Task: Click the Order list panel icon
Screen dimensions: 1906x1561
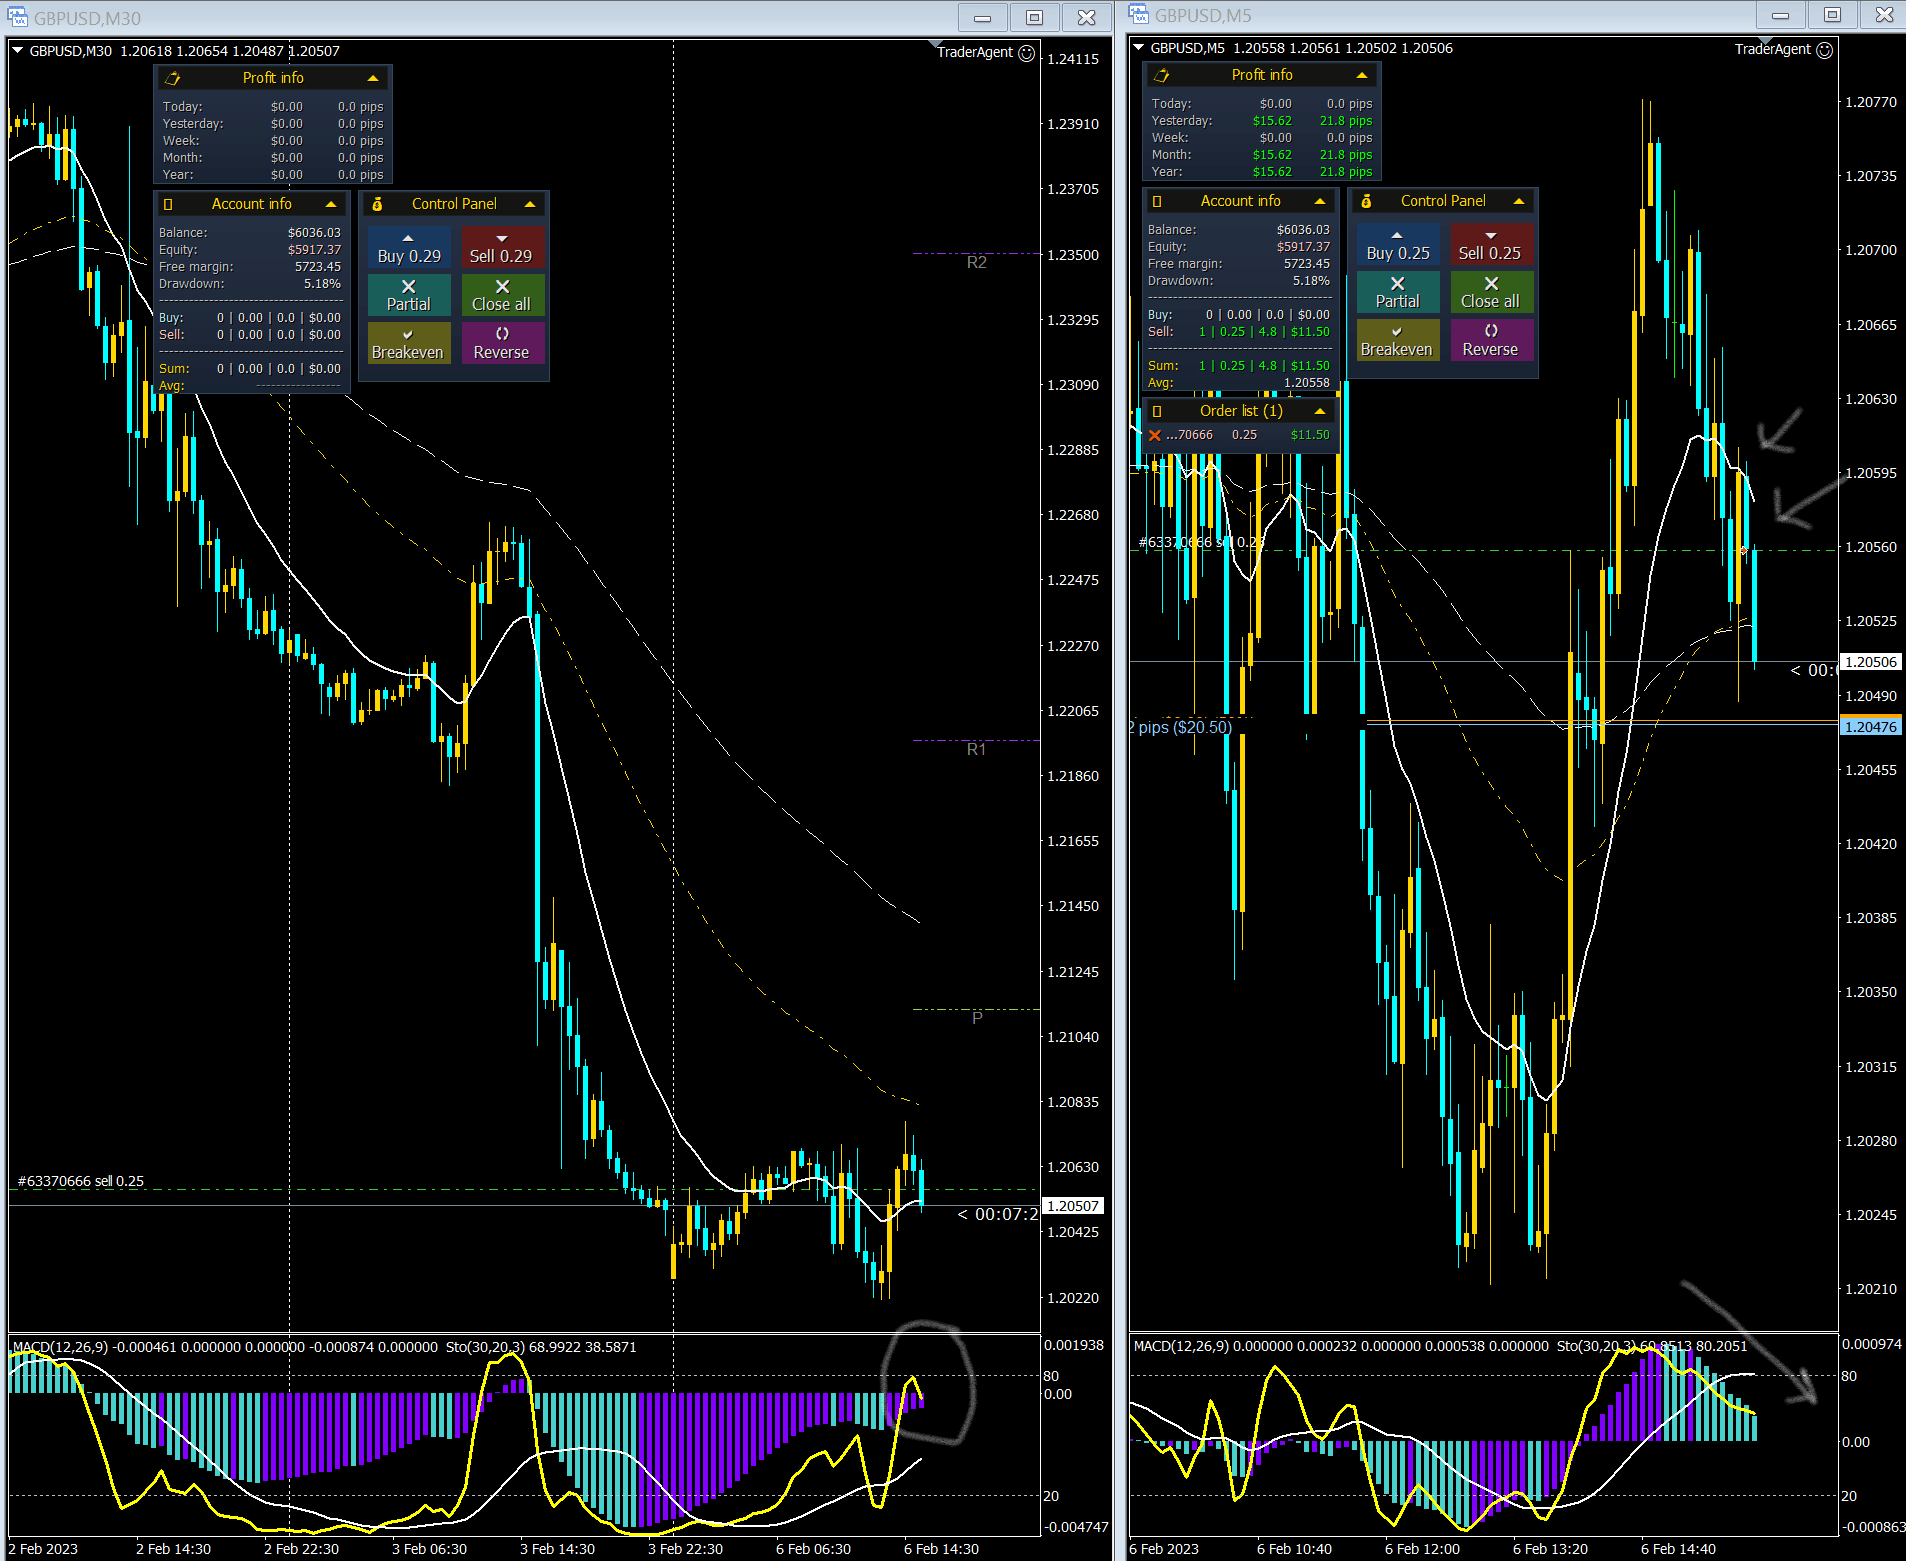Action: [1157, 411]
